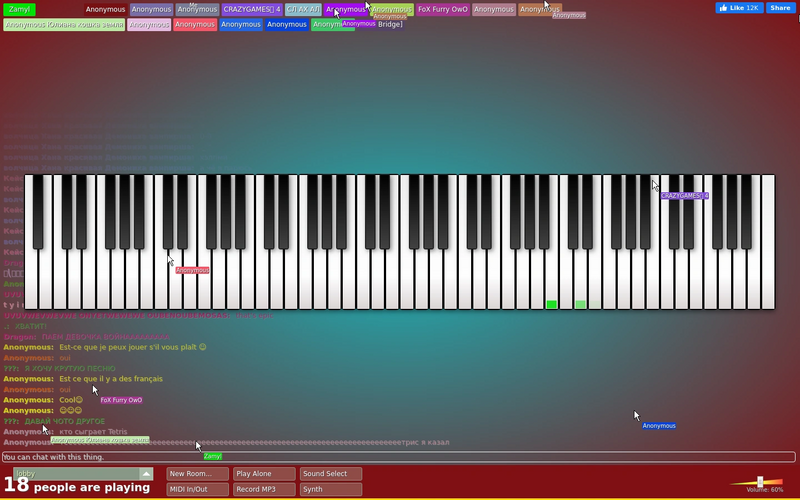
Task: Open the lobby room dropdown arrow
Action: (146, 473)
